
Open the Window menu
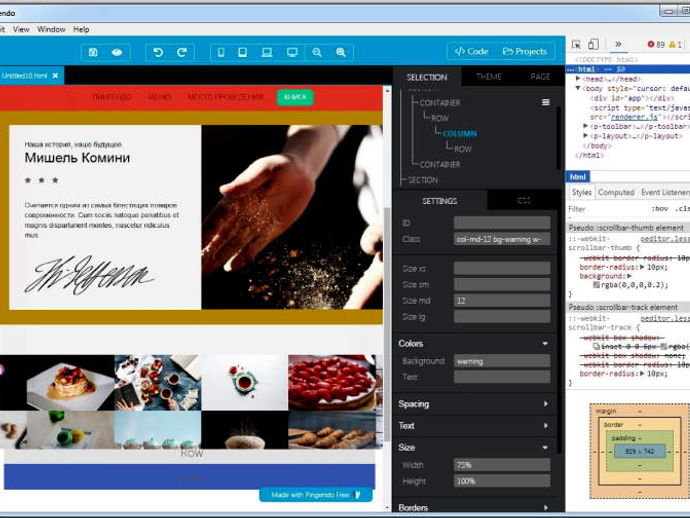(x=51, y=29)
